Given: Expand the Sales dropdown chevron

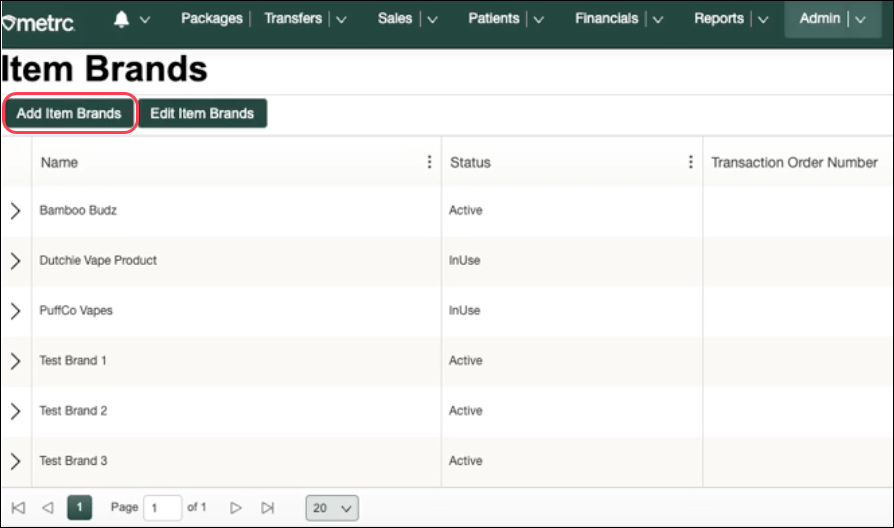Looking at the screenshot, I should (x=432, y=19).
